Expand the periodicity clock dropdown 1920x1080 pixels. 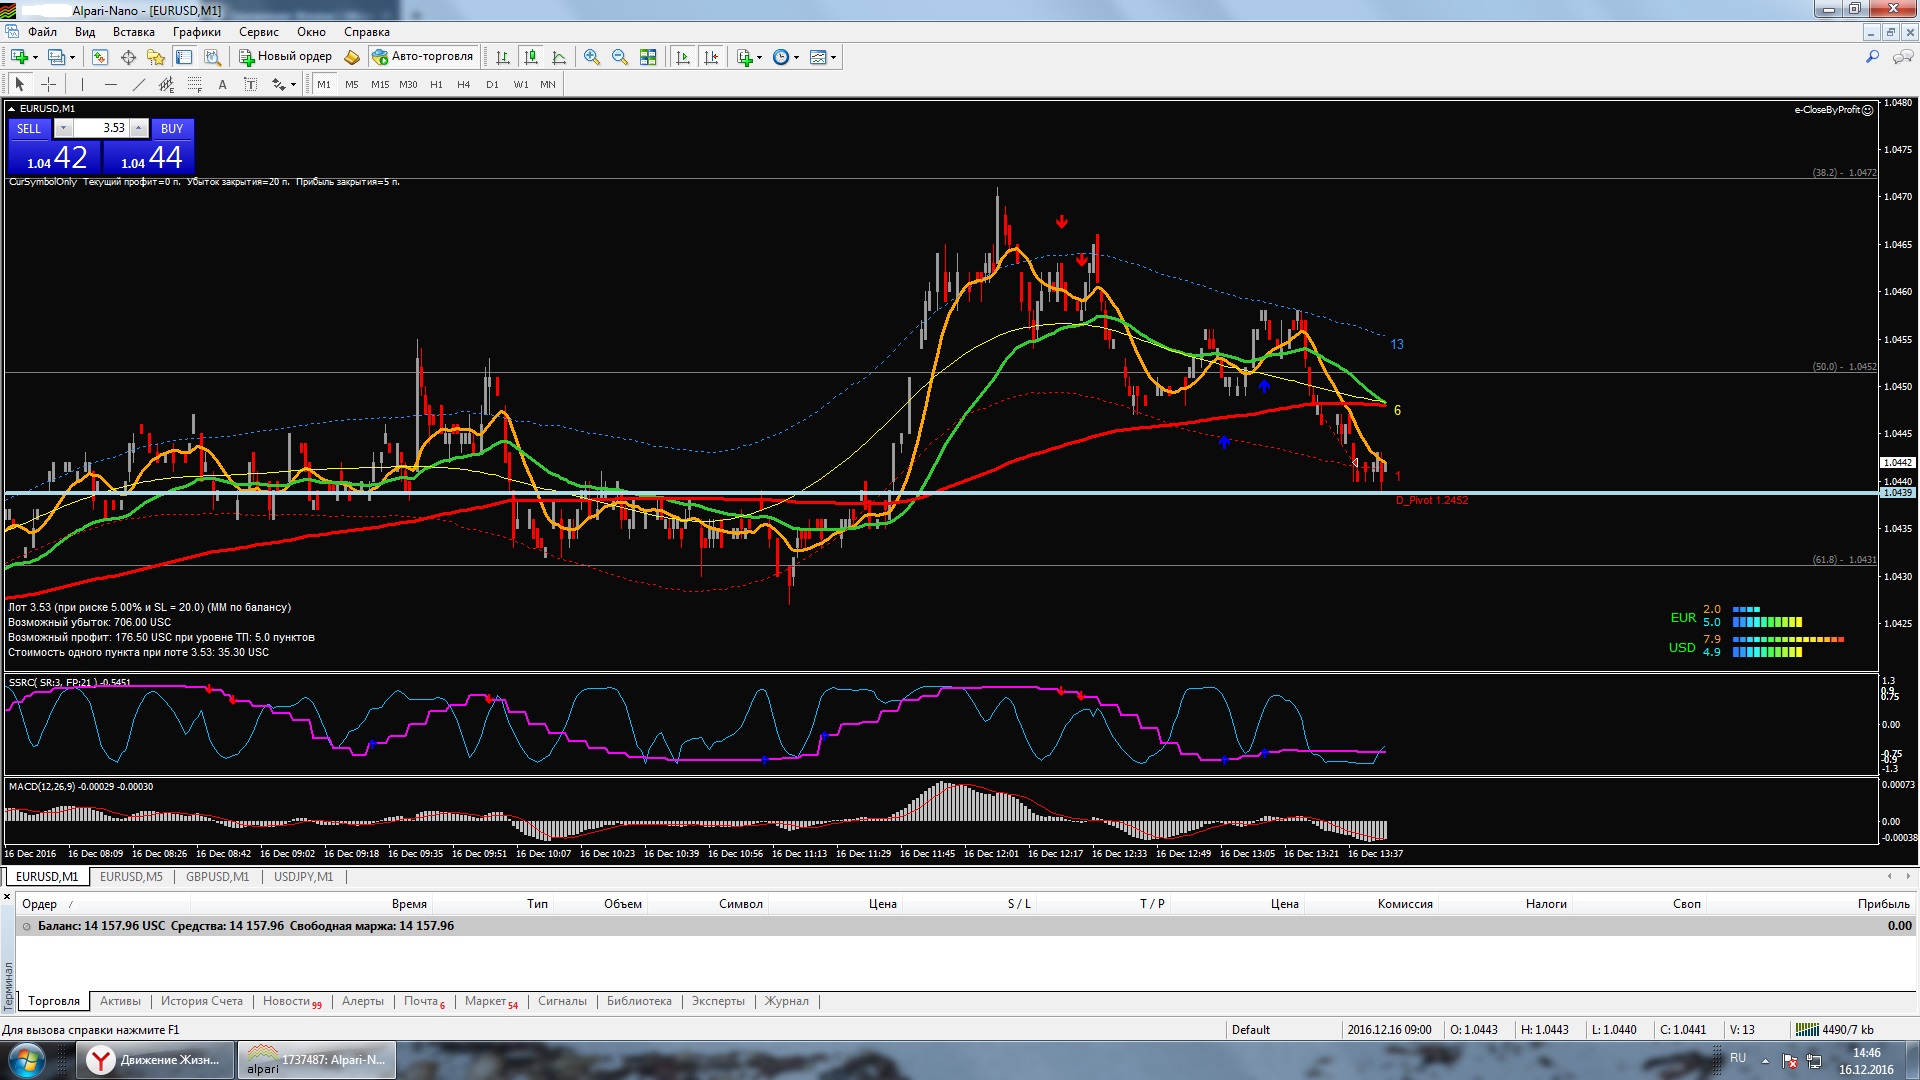[797, 57]
